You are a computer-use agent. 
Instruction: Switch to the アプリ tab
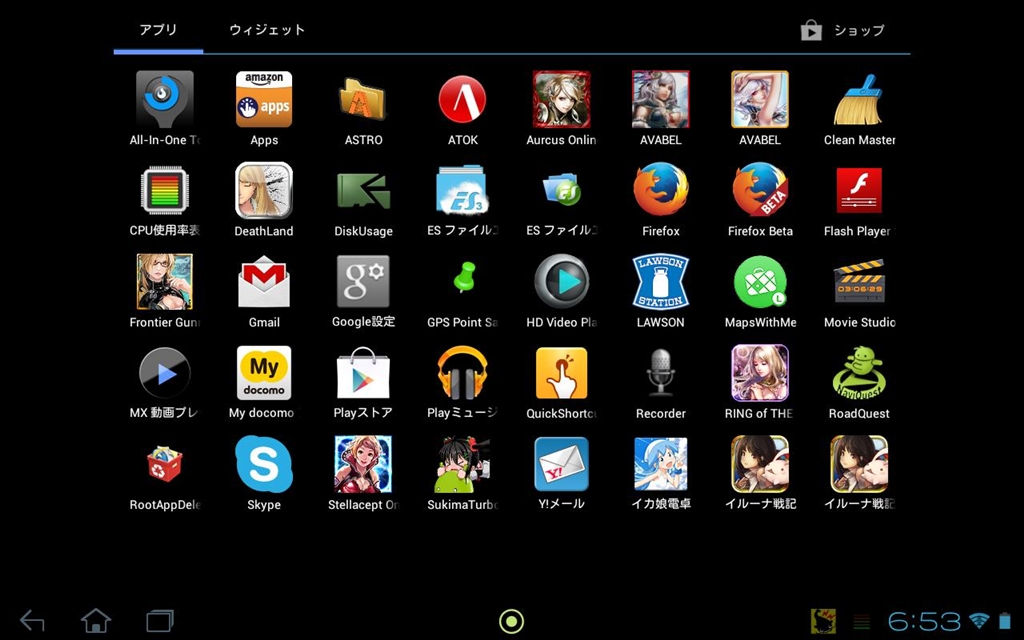(x=158, y=29)
